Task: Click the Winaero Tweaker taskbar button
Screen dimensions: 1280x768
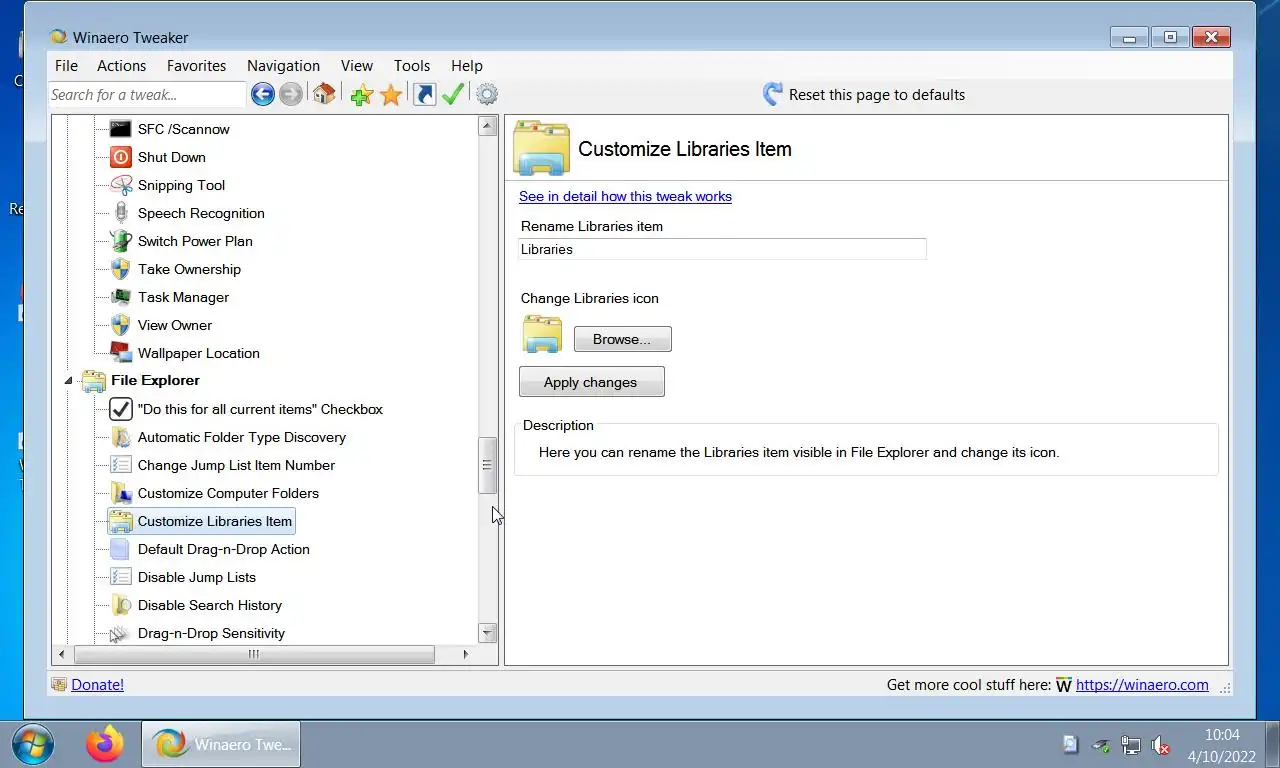Action: [x=221, y=744]
